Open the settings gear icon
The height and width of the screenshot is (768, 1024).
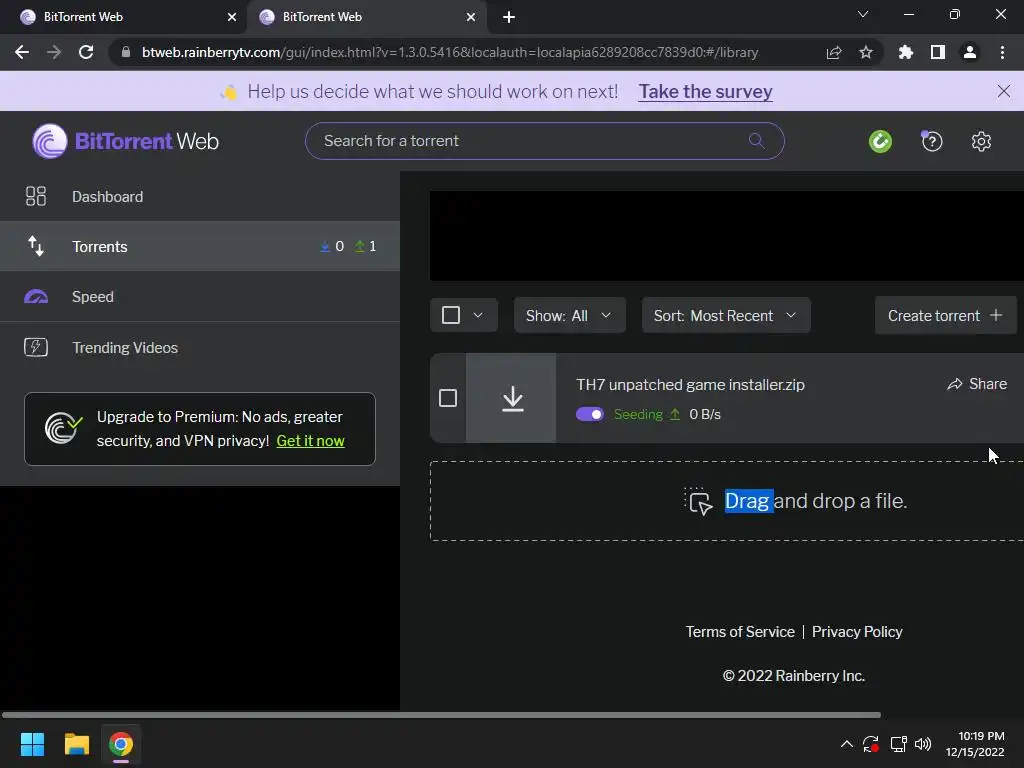tap(981, 141)
